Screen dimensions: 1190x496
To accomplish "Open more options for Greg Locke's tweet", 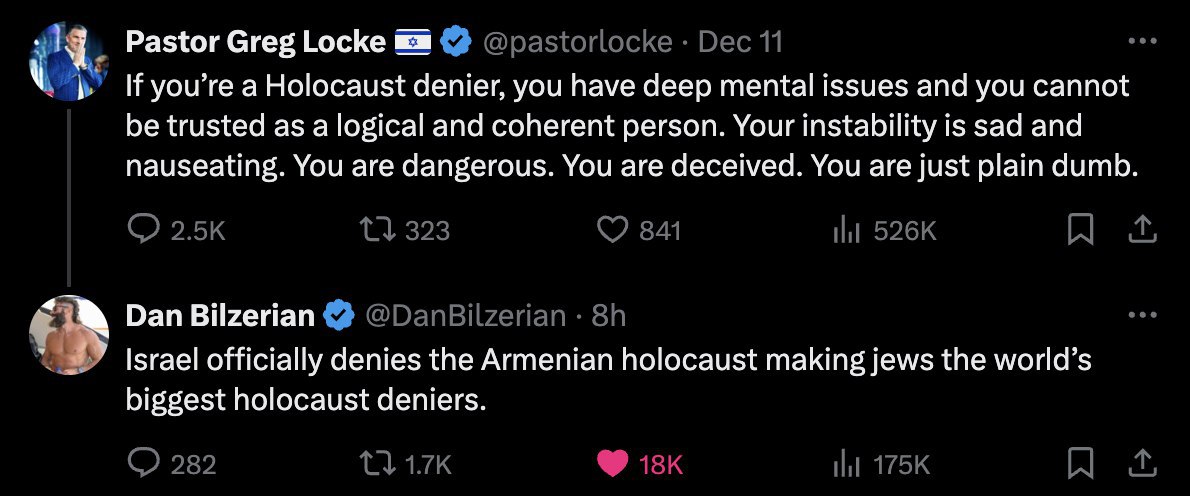I will pyautogui.click(x=1141, y=42).
